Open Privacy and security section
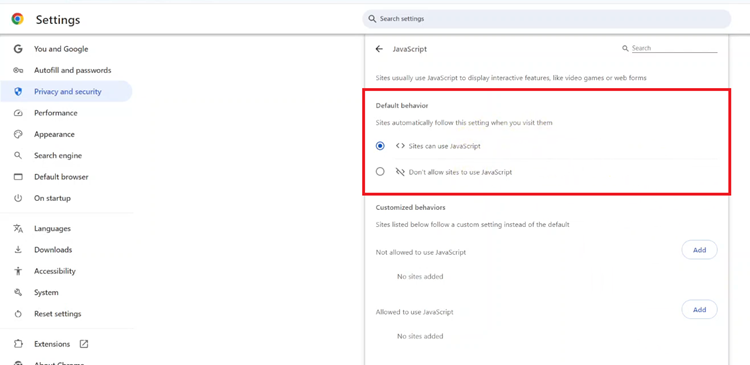 (x=66, y=91)
